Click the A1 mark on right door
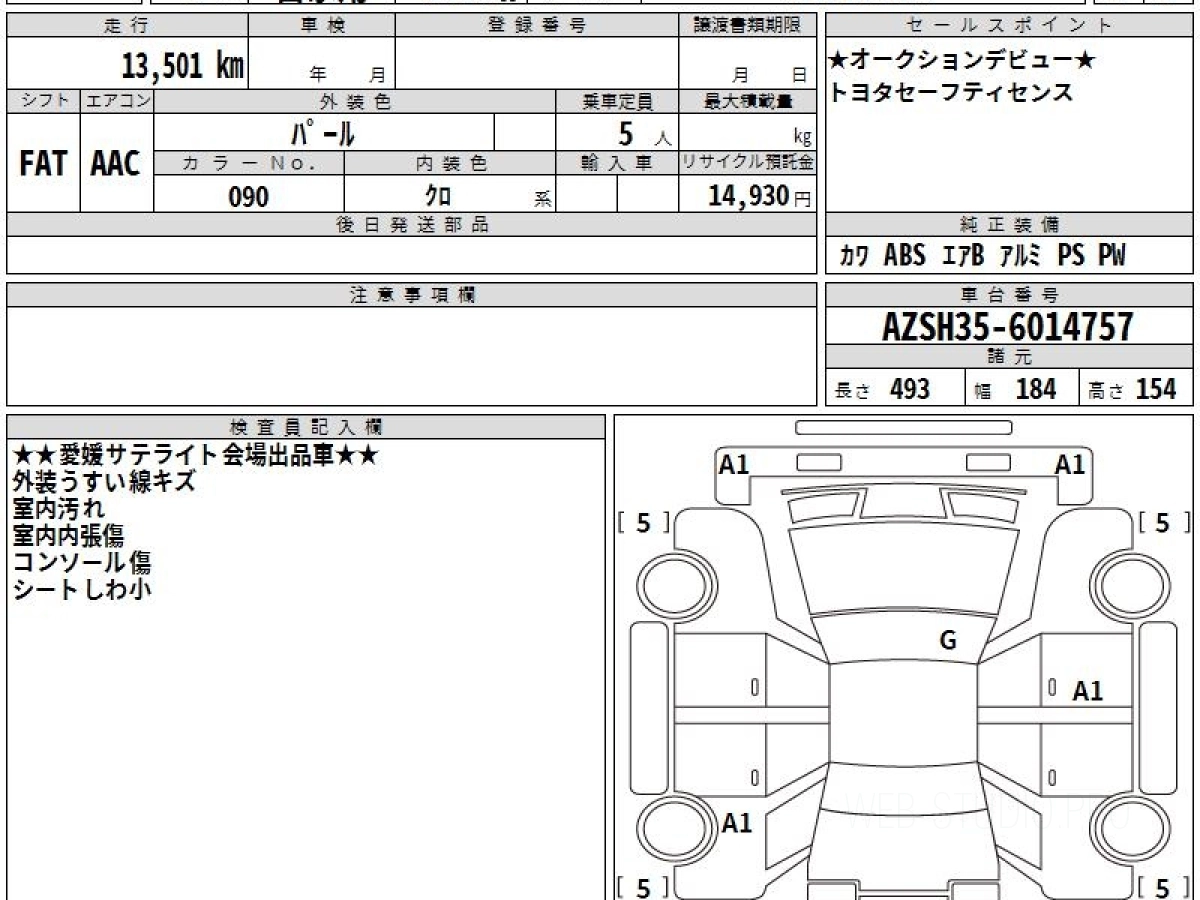Screen dimensions: 1200x900 point(1088,691)
